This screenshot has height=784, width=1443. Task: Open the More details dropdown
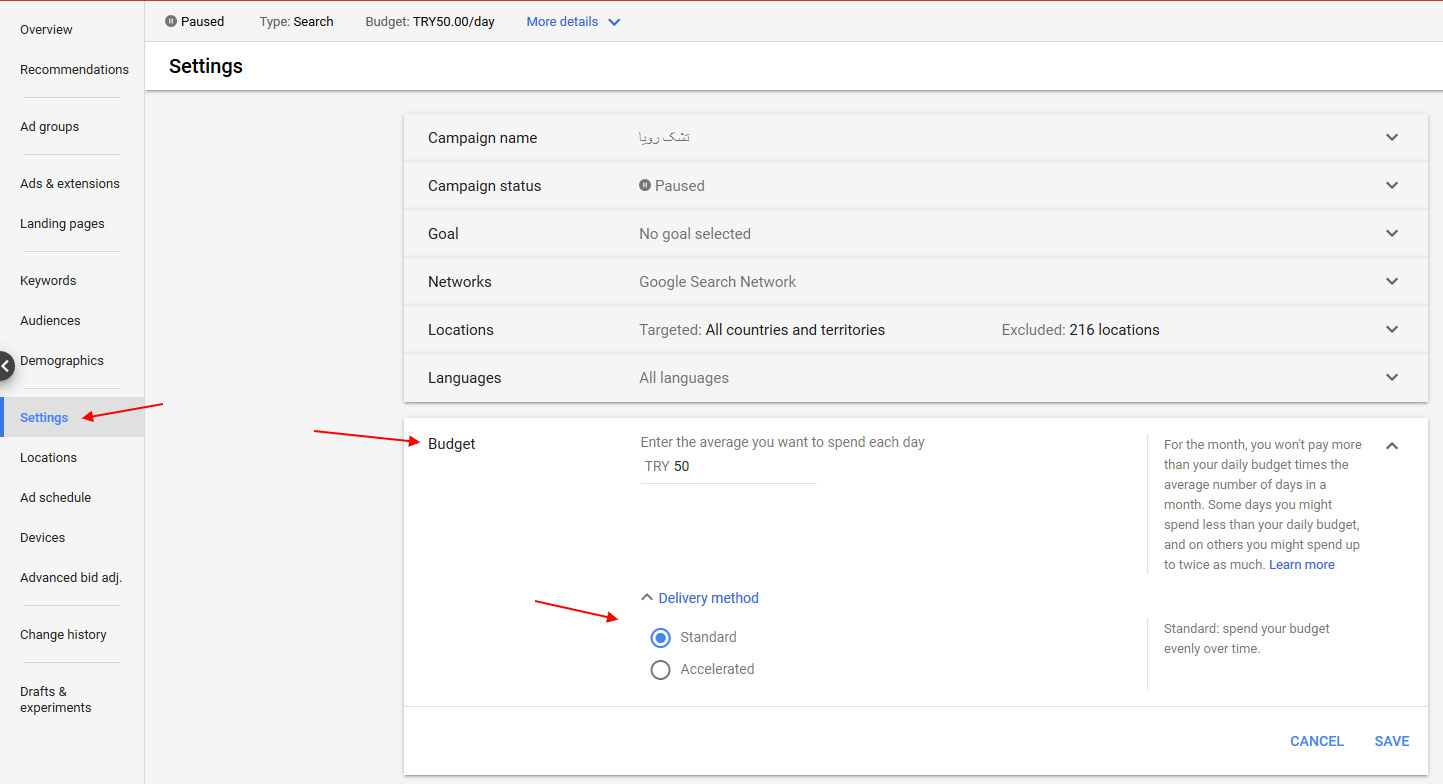coord(574,21)
